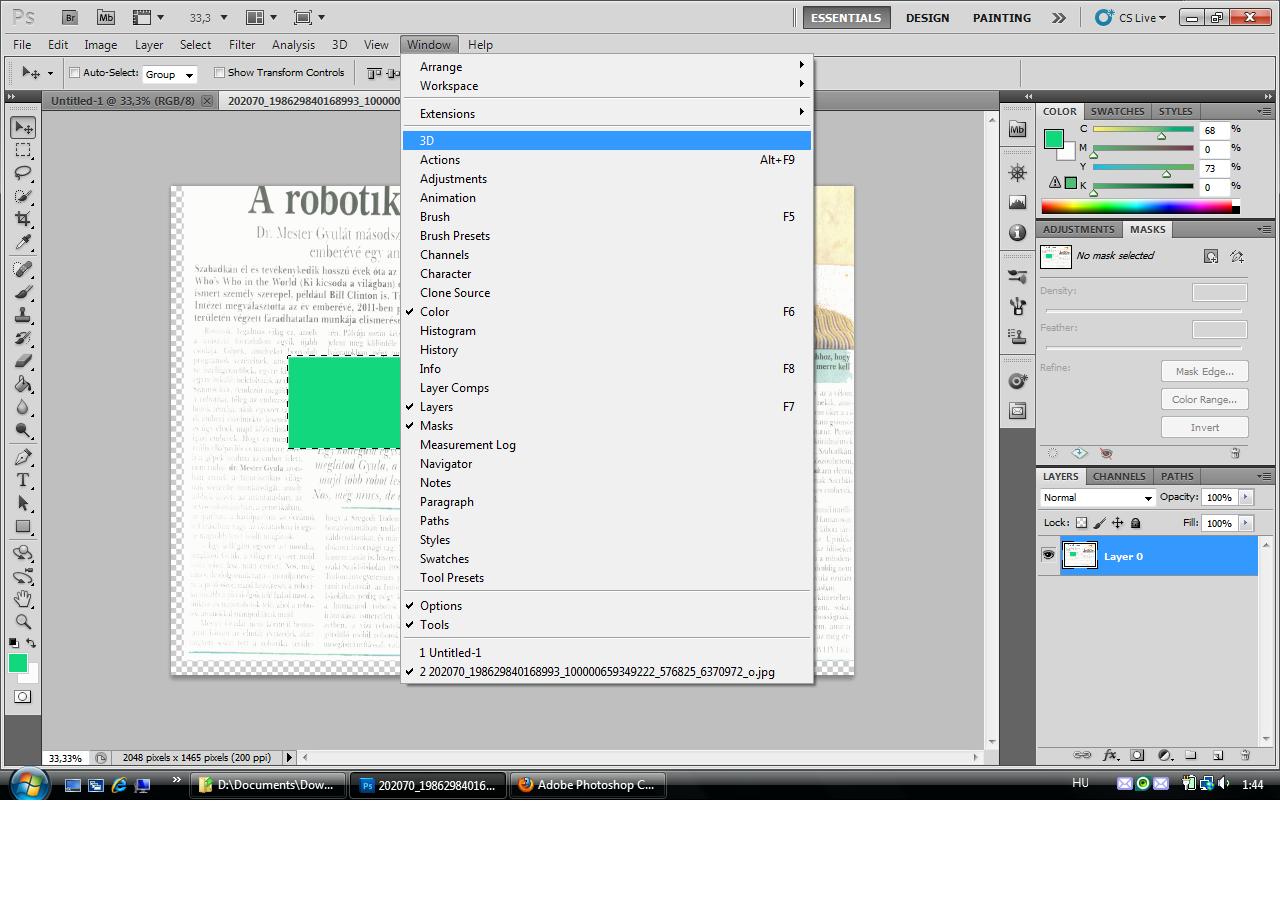Activate the Zoom tool in toolbox
This screenshot has width=1280, height=901.
(23, 622)
